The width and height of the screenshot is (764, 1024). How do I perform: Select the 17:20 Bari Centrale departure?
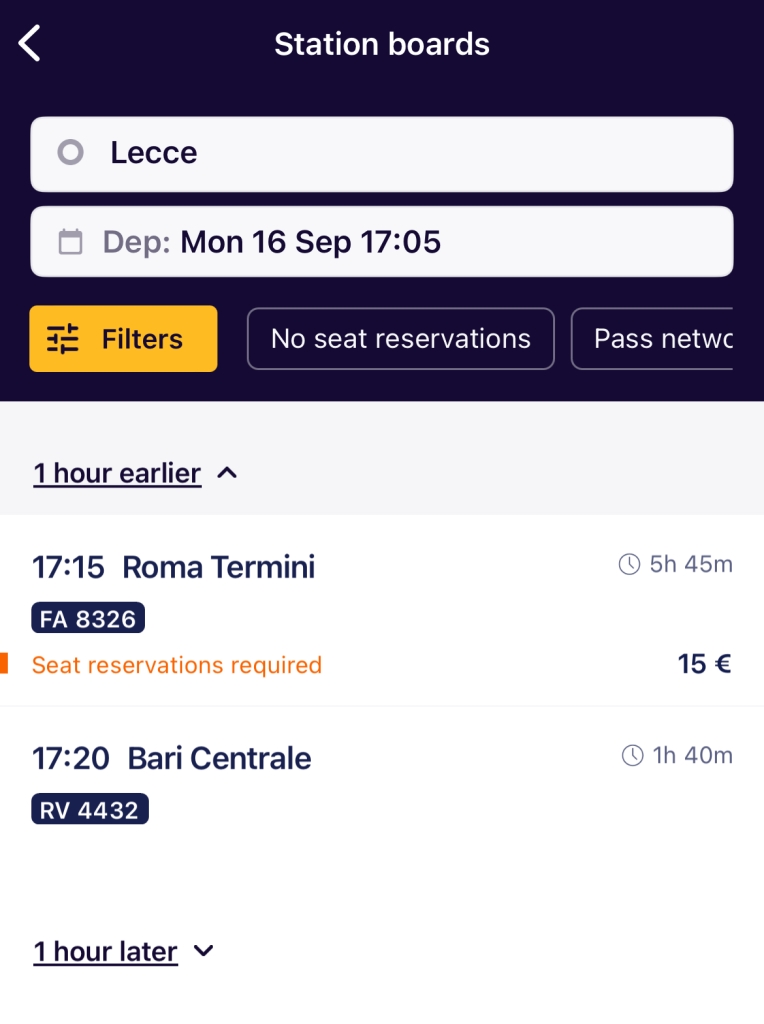(x=382, y=787)
